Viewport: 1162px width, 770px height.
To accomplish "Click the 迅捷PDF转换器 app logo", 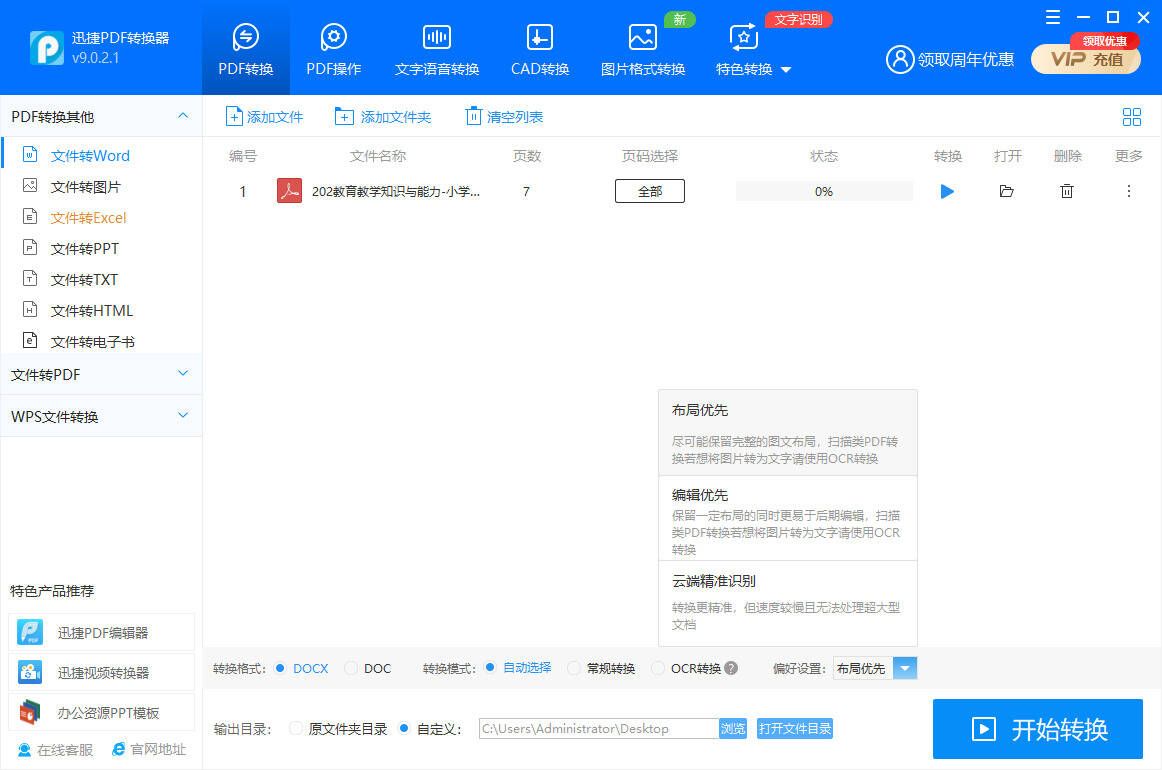I will tap(46, 47).
